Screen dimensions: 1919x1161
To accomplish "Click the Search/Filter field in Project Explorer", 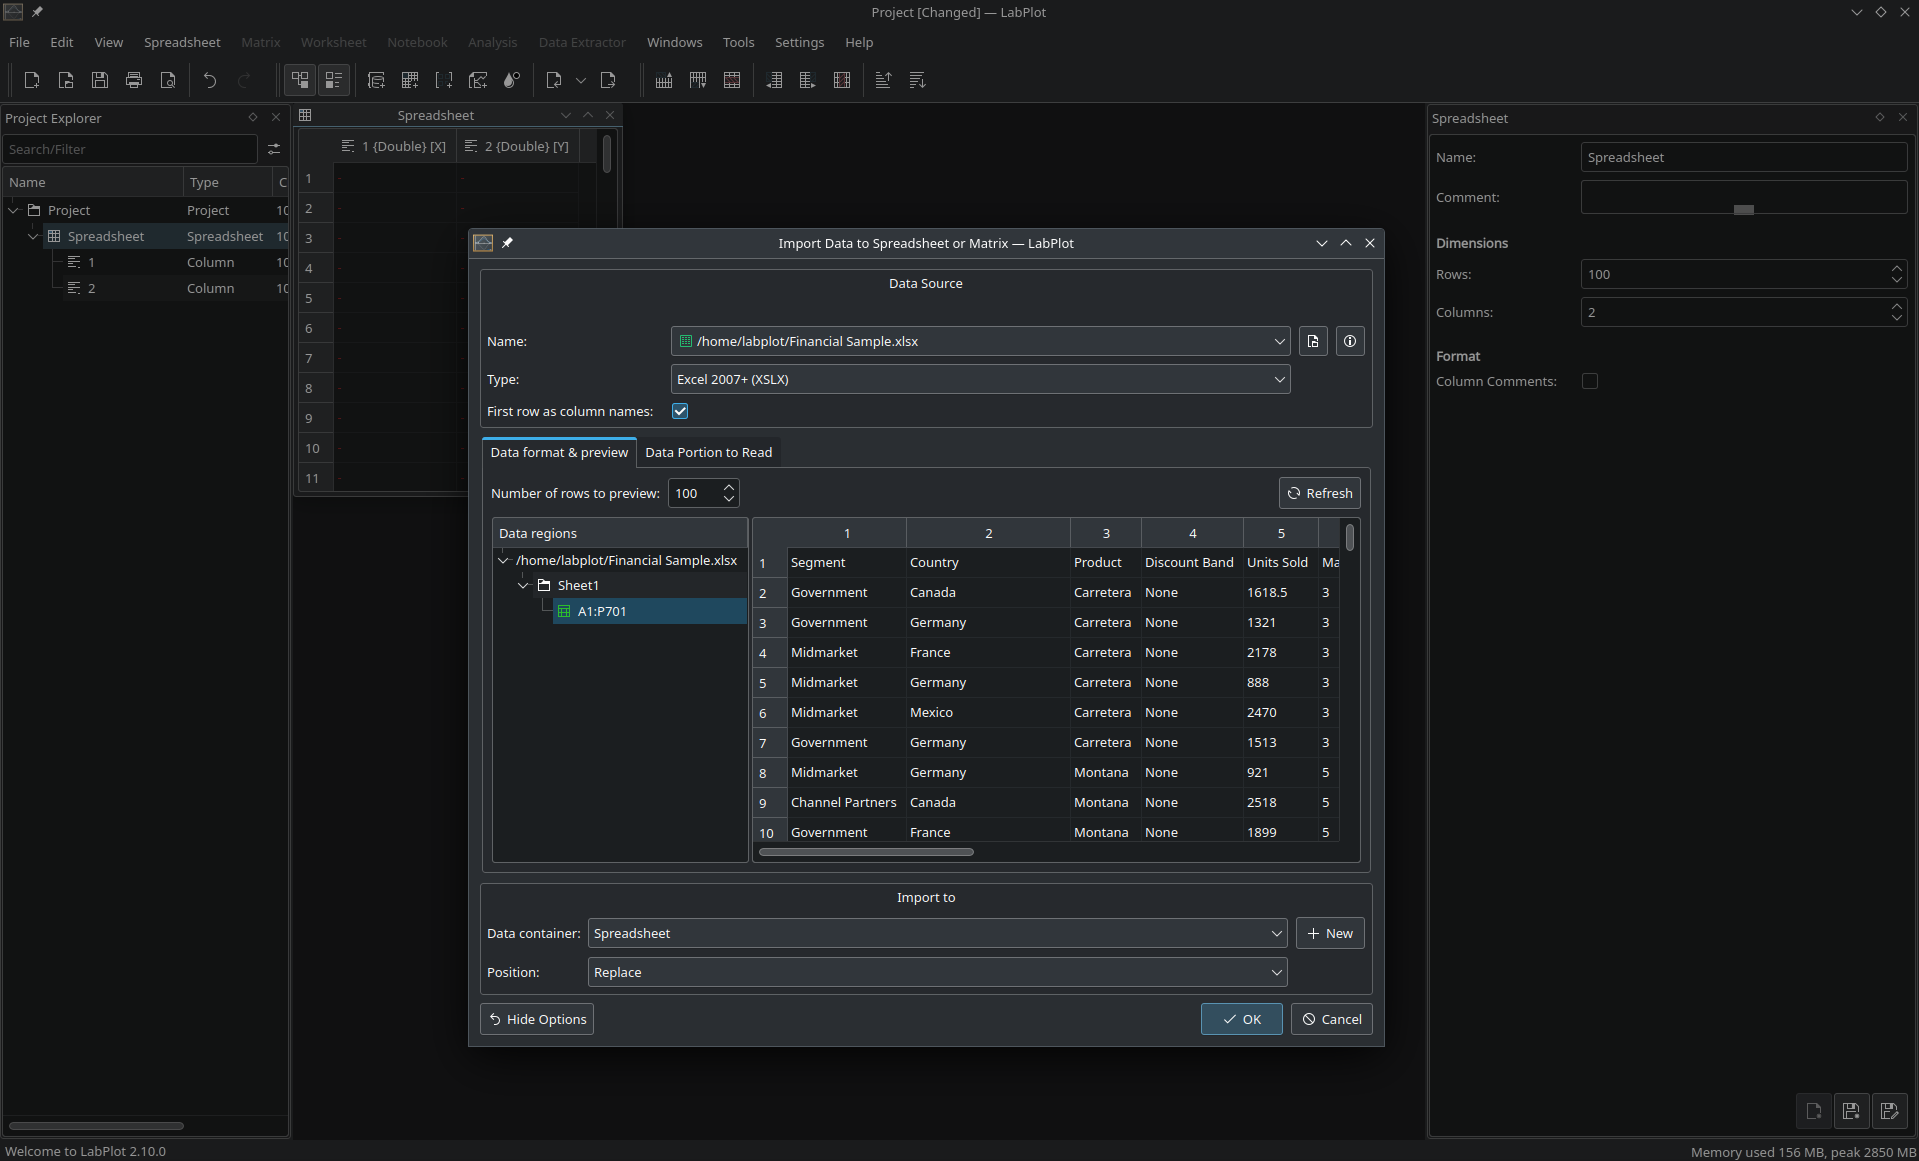I will pyautogui.click(x=130, y=149).
